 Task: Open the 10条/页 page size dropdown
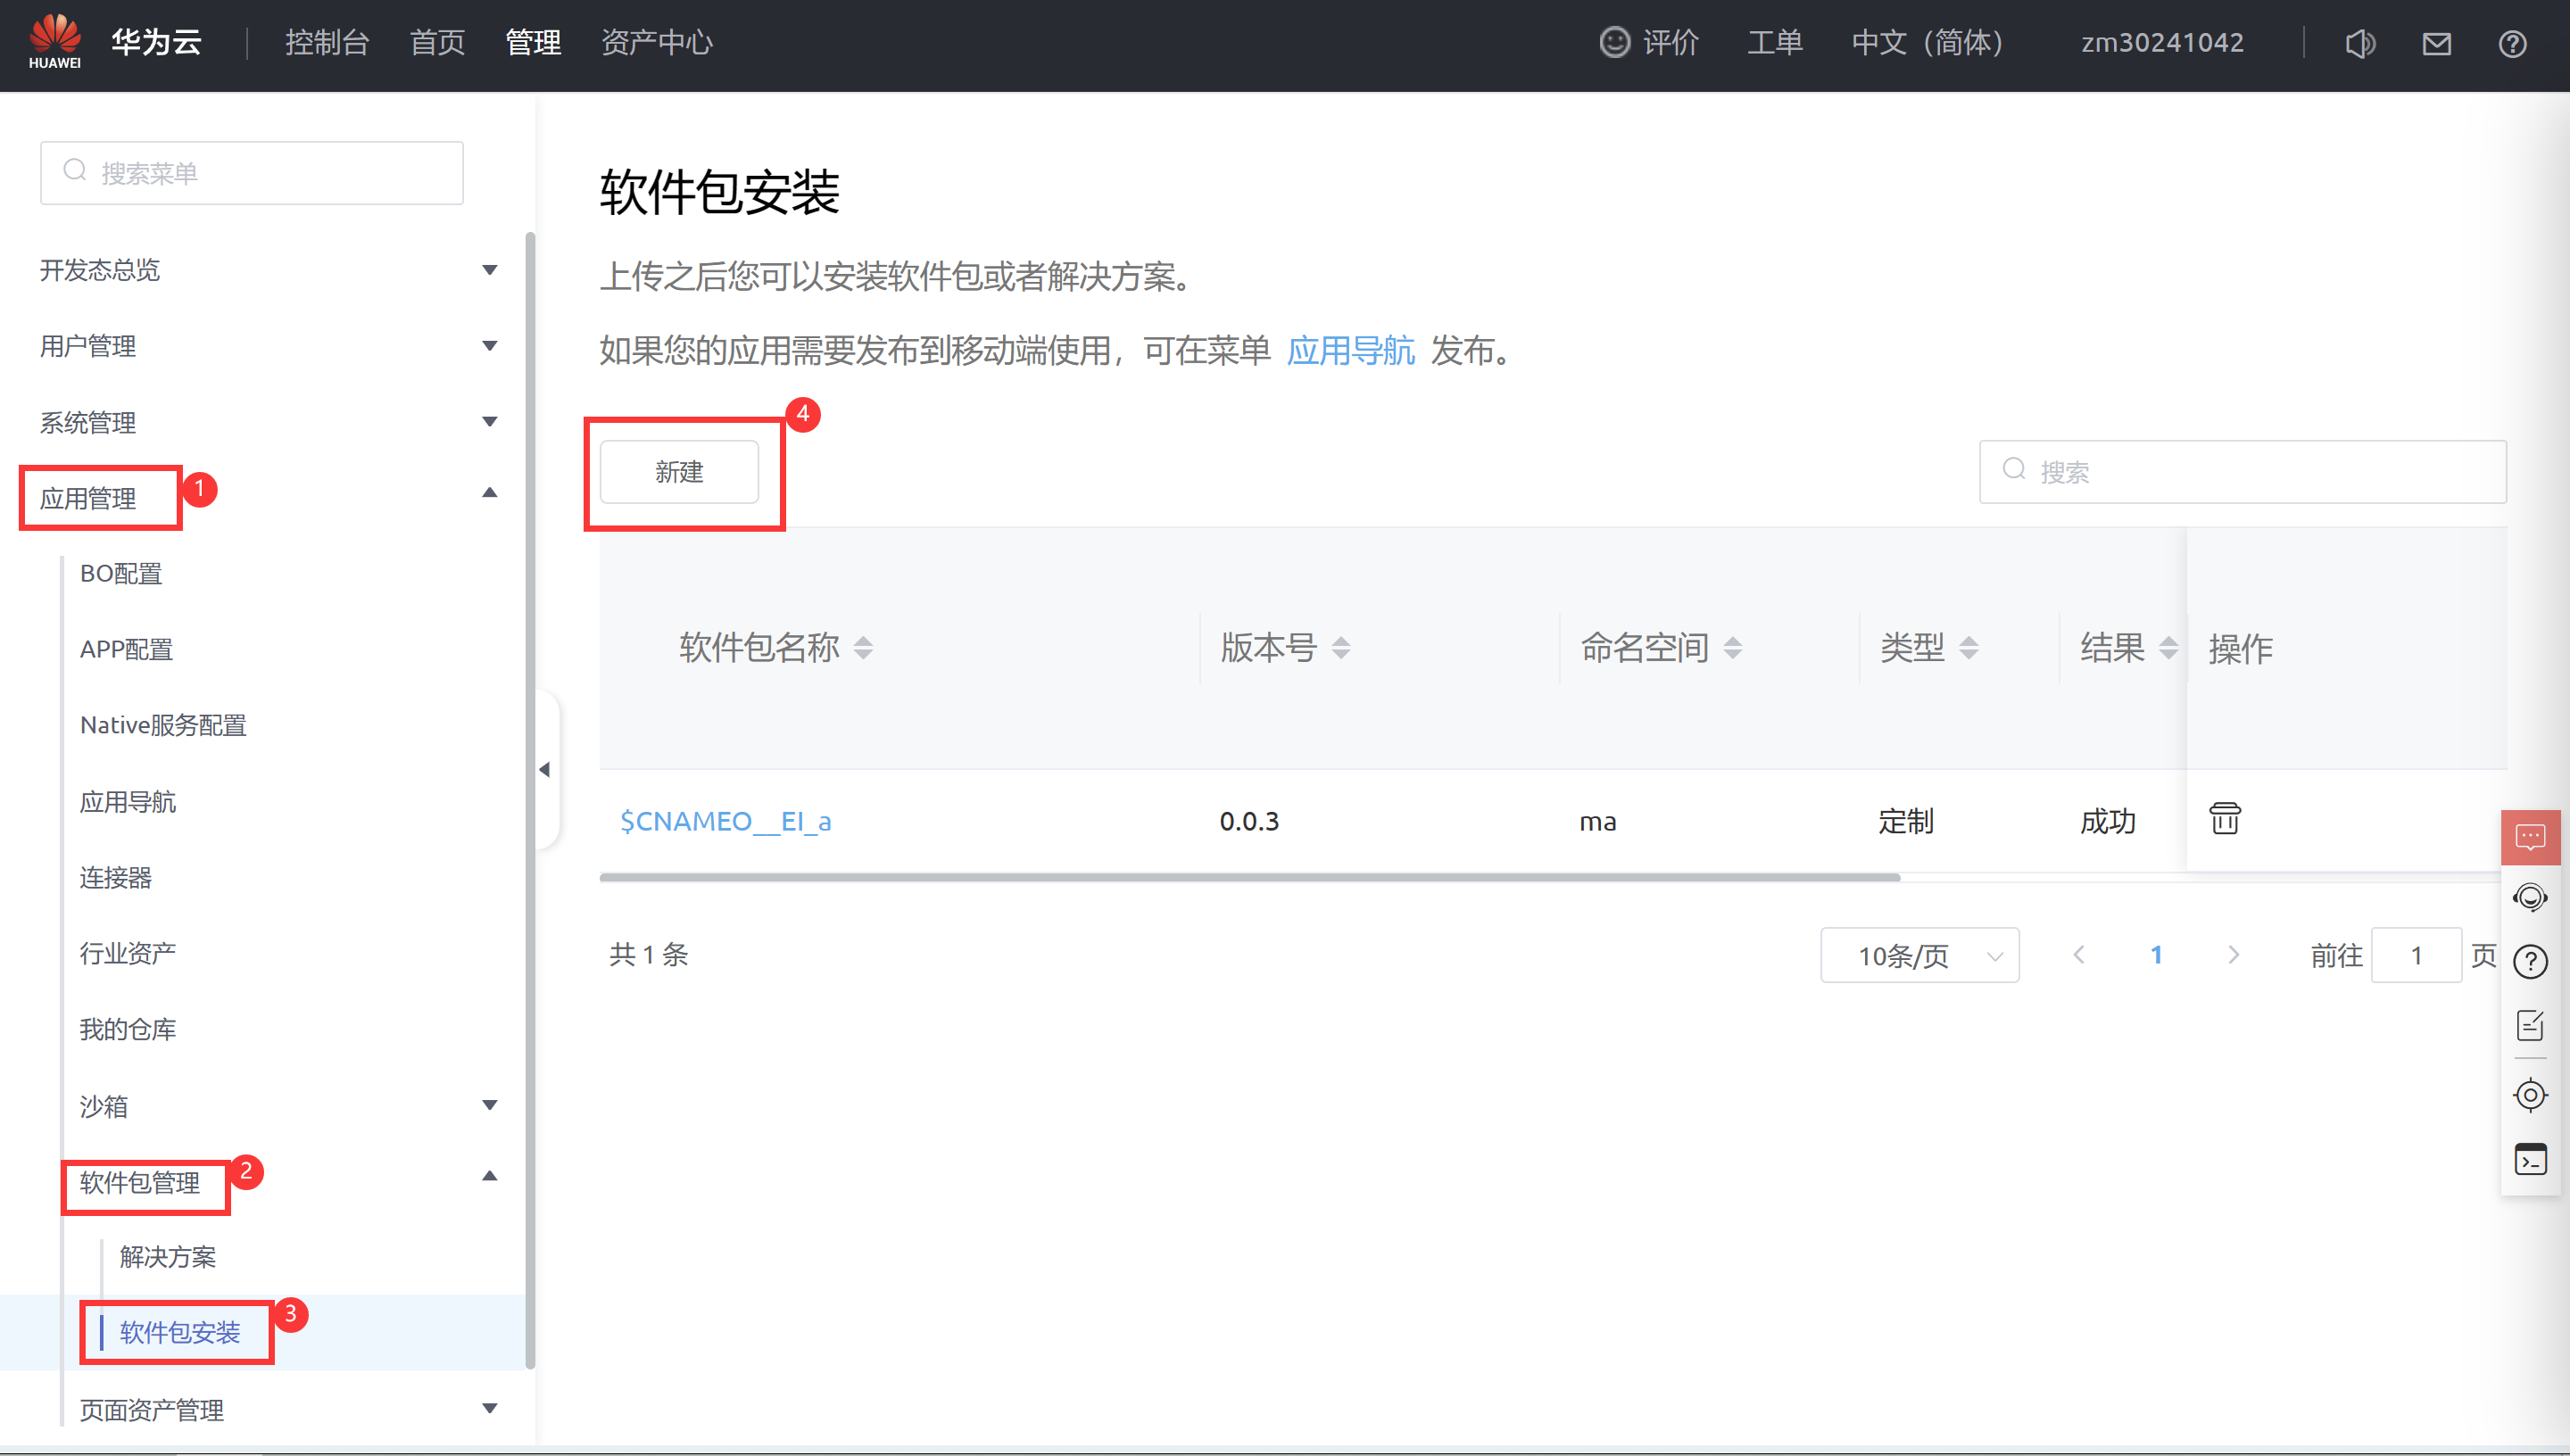(1919, 955)
